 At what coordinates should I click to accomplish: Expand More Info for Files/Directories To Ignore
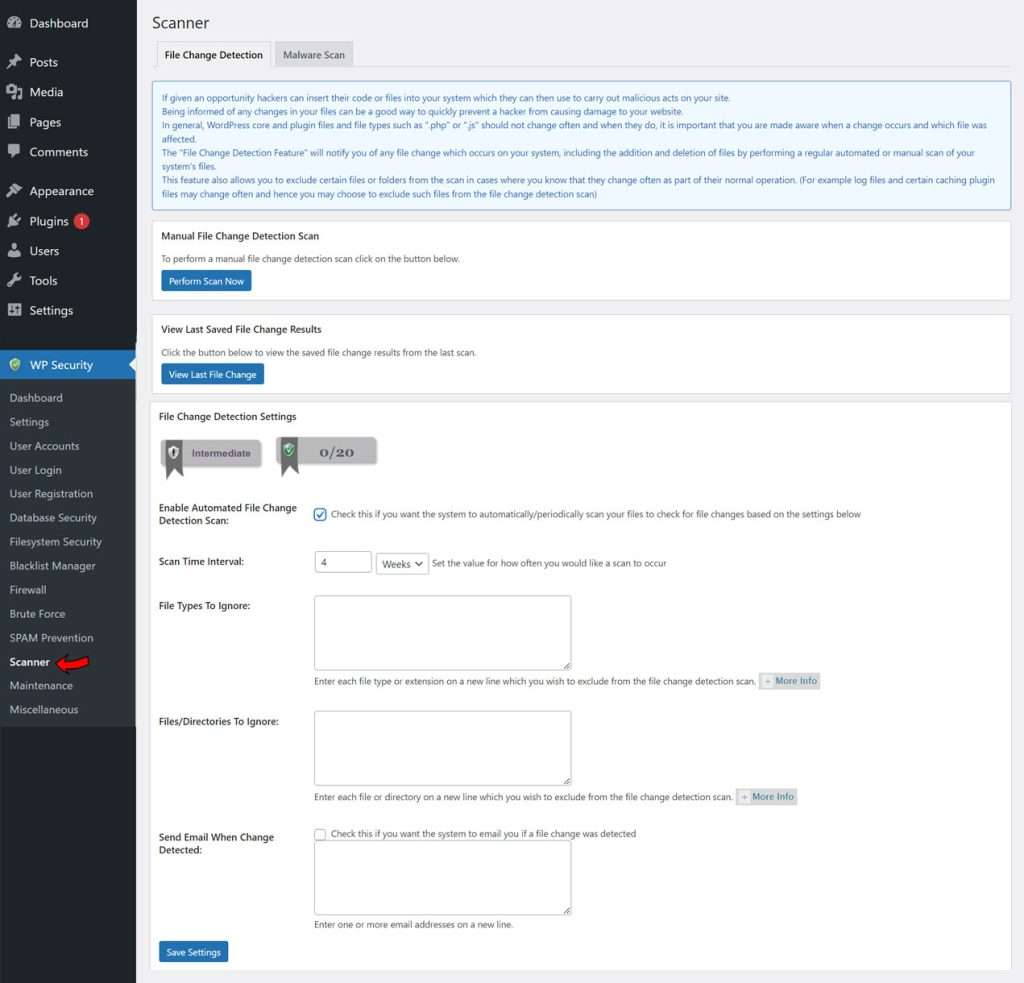click(x=767, y=796)
